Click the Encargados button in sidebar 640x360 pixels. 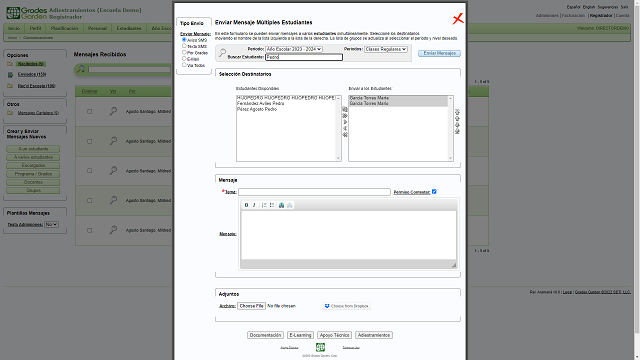[x=33, y=166]
